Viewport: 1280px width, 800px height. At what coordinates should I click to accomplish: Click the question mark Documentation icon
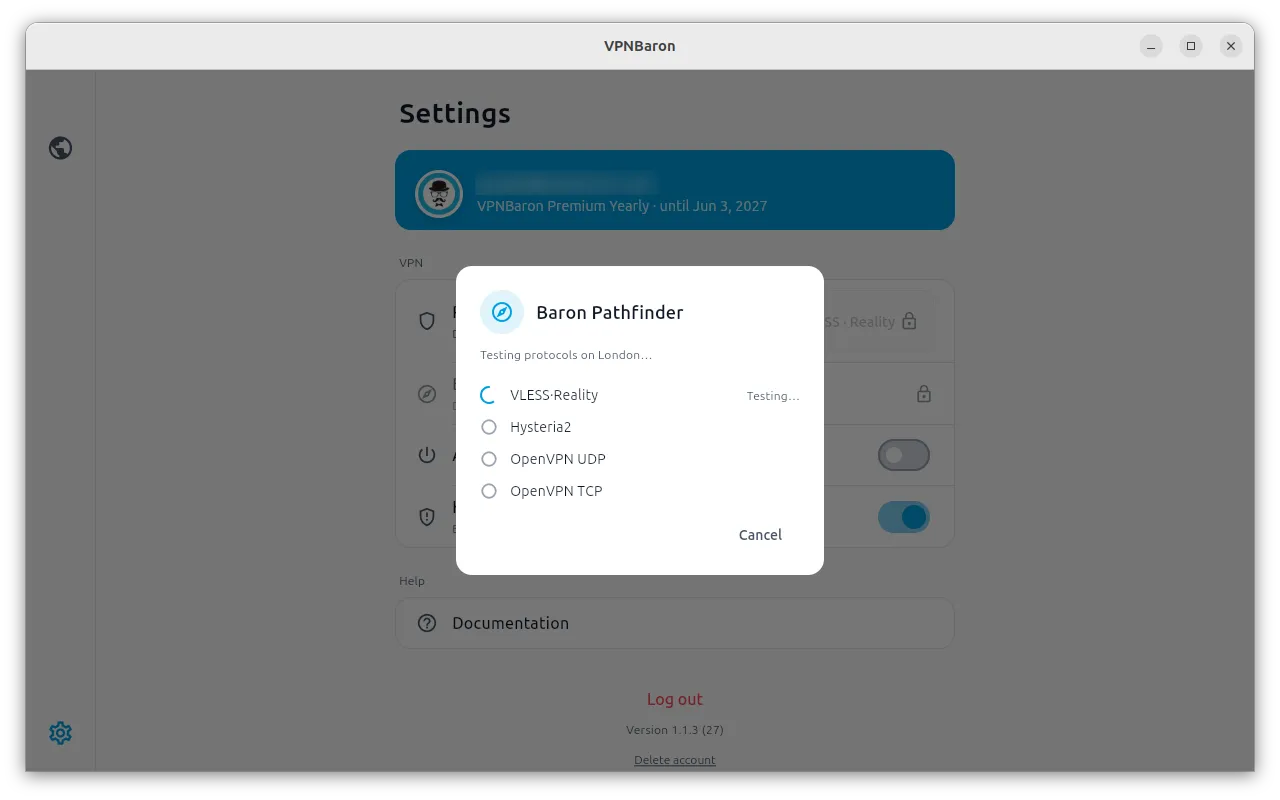[427, 623]
